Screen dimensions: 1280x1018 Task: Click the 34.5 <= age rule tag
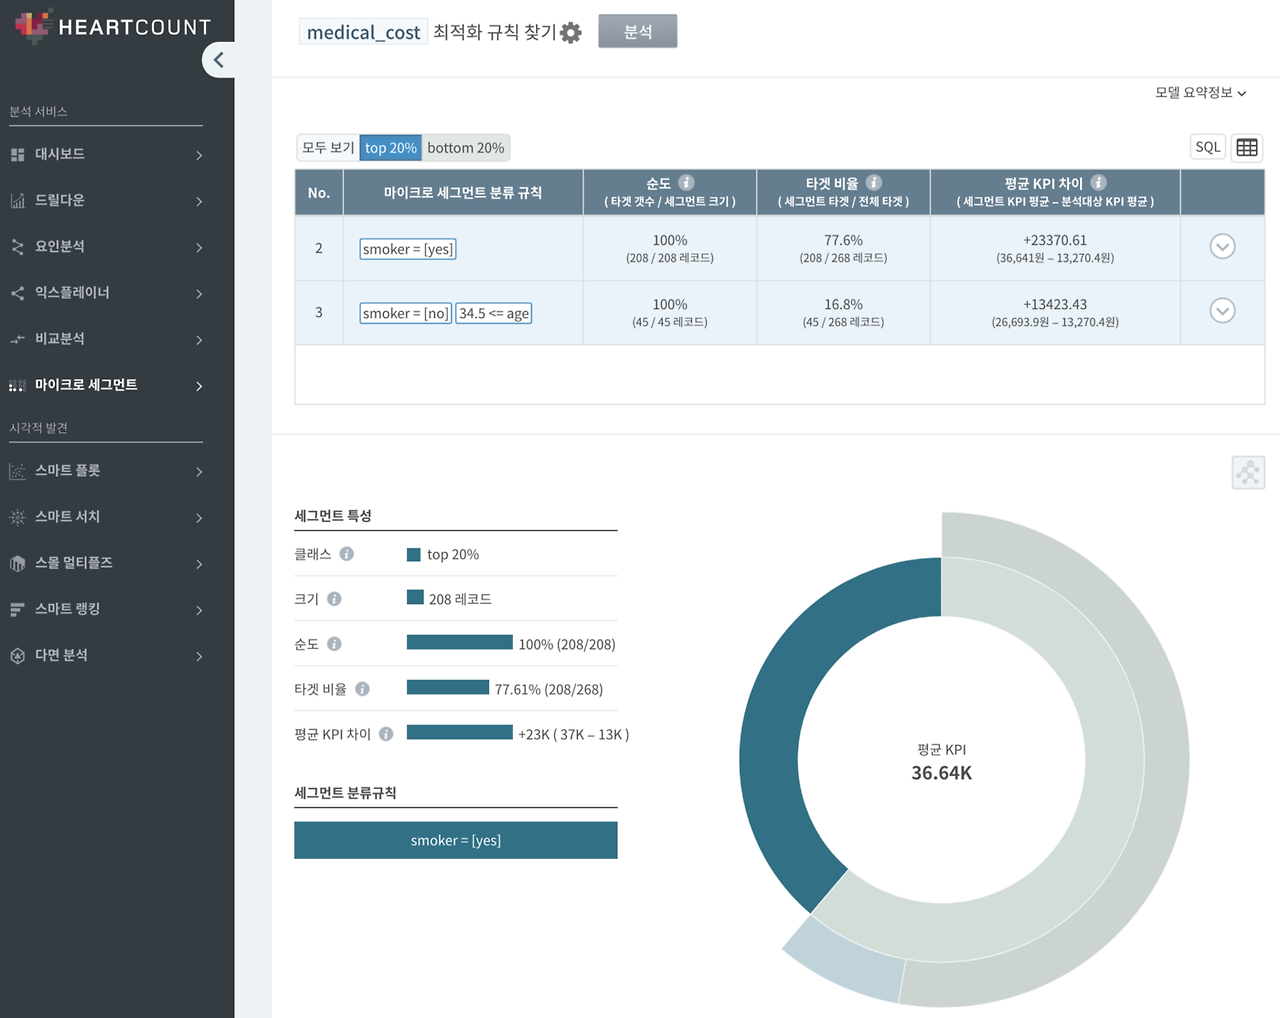[494, 313]
